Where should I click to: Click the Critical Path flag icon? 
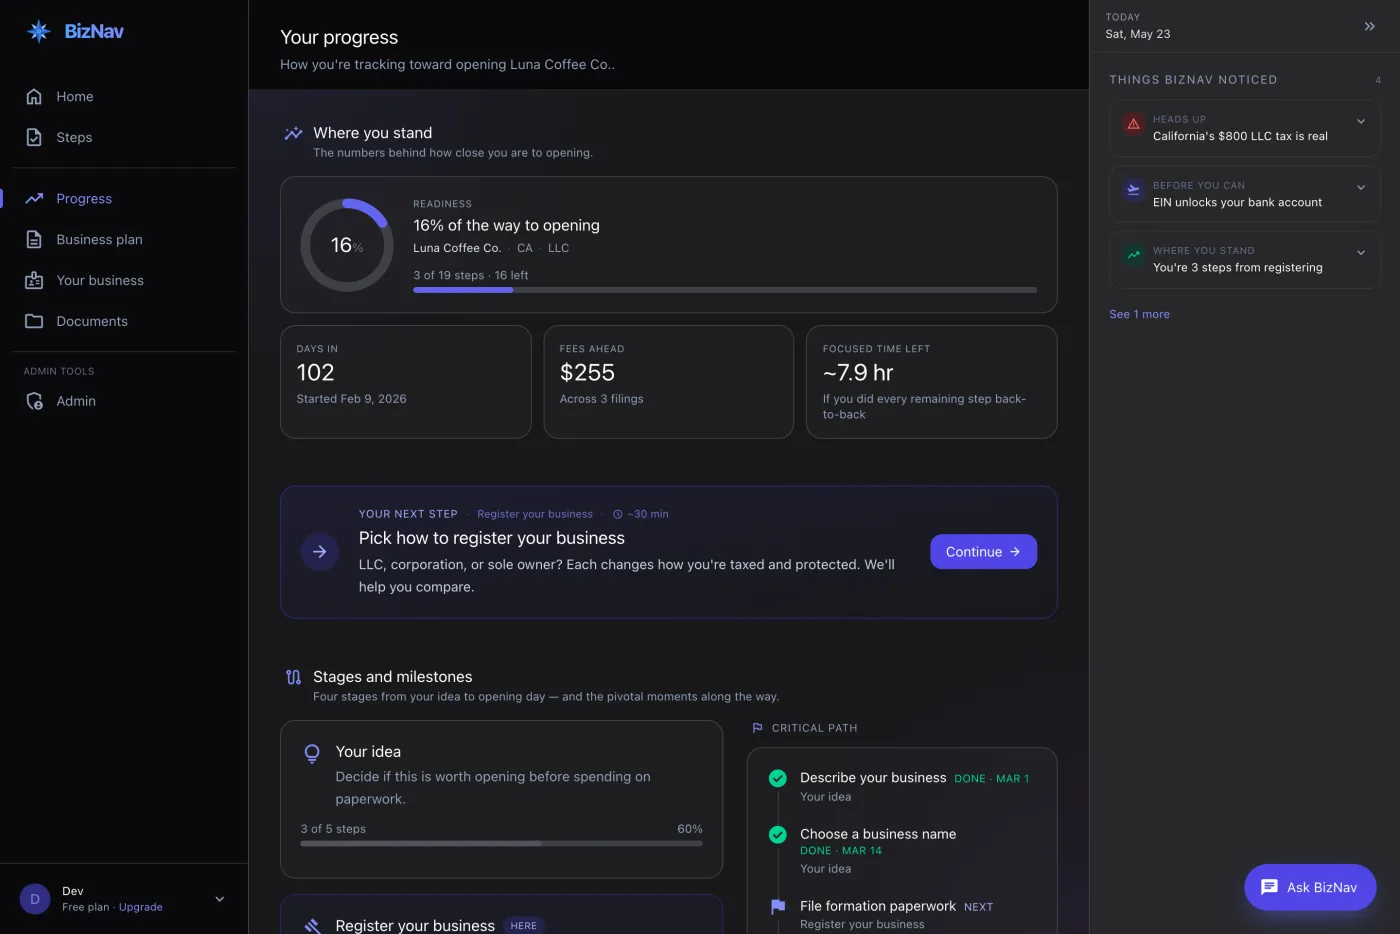pos(757,728)
